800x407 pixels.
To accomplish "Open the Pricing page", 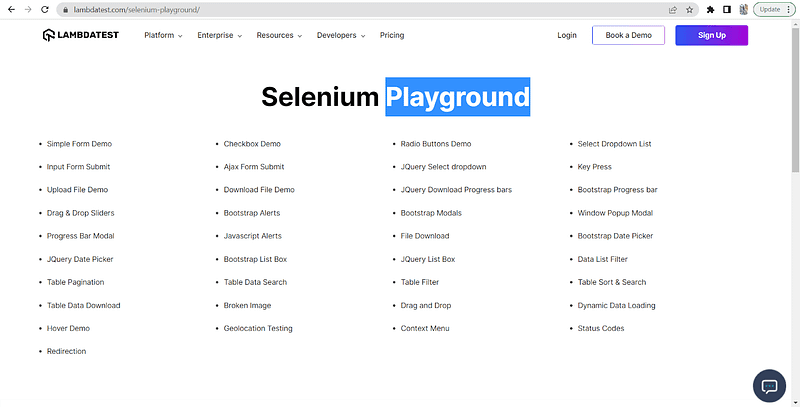I will [392, 35].
